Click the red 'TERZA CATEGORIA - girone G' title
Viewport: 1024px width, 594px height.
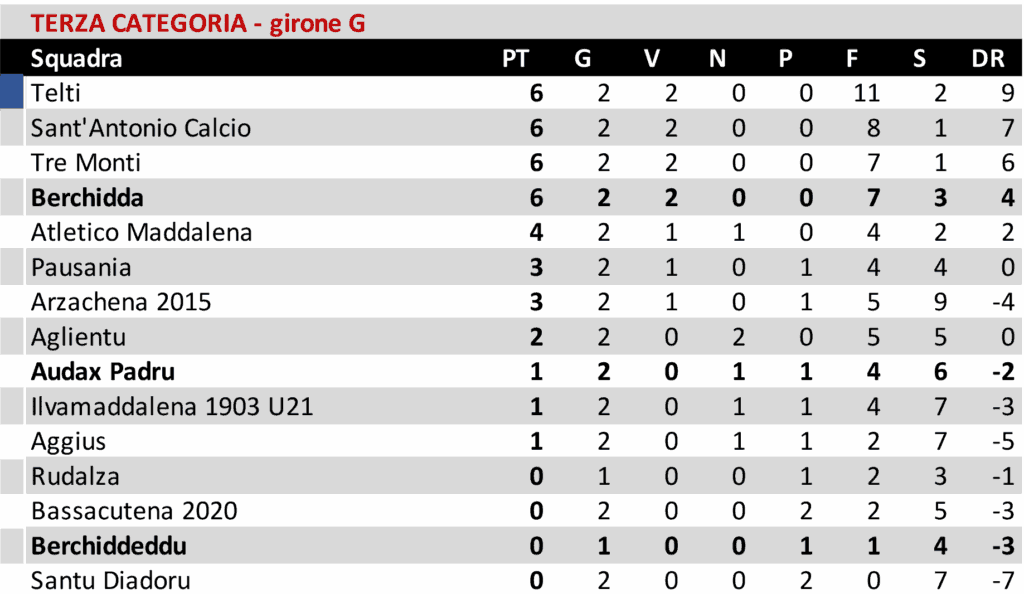tap(198, 23)
